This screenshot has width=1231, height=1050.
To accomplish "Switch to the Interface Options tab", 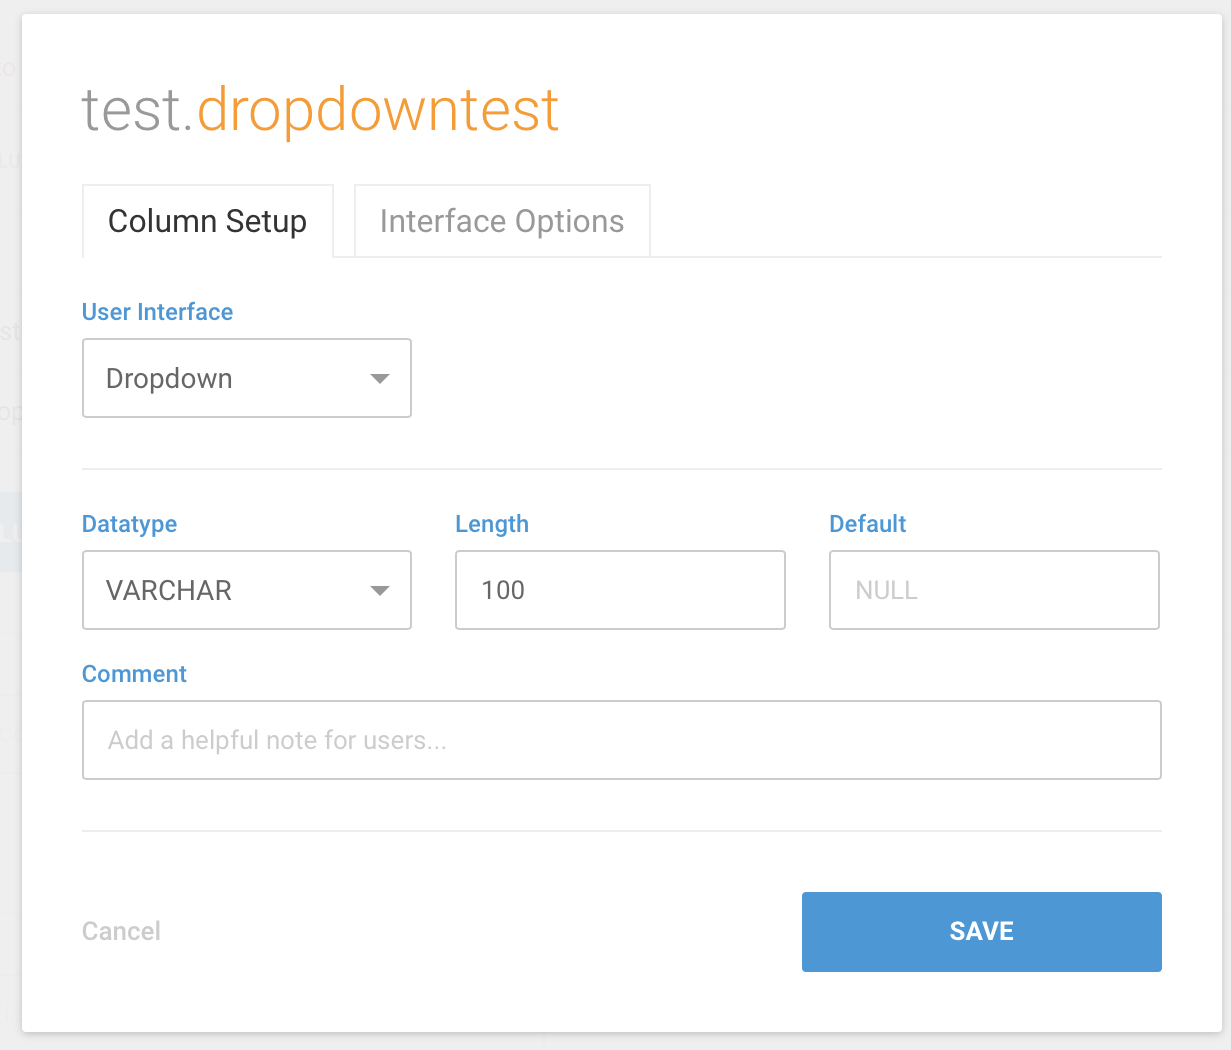I will [501, 220].
